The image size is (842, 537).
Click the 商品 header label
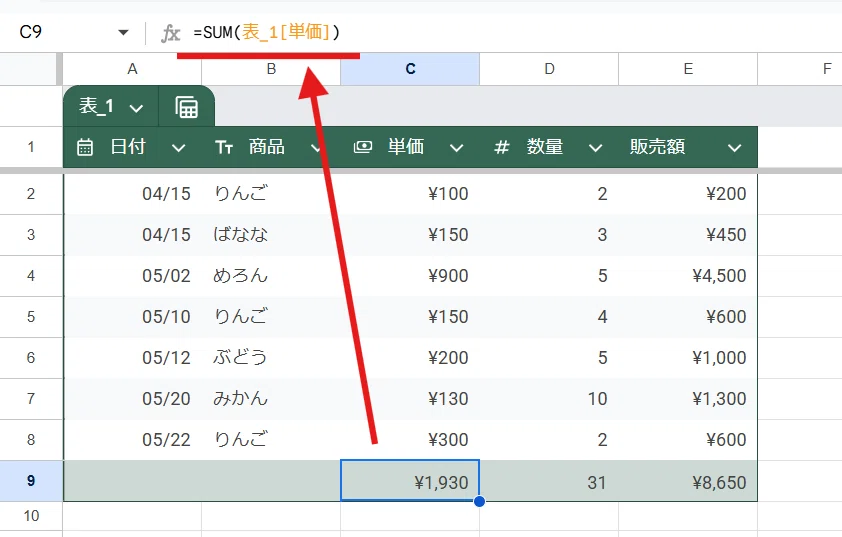(x=266, y=147)
